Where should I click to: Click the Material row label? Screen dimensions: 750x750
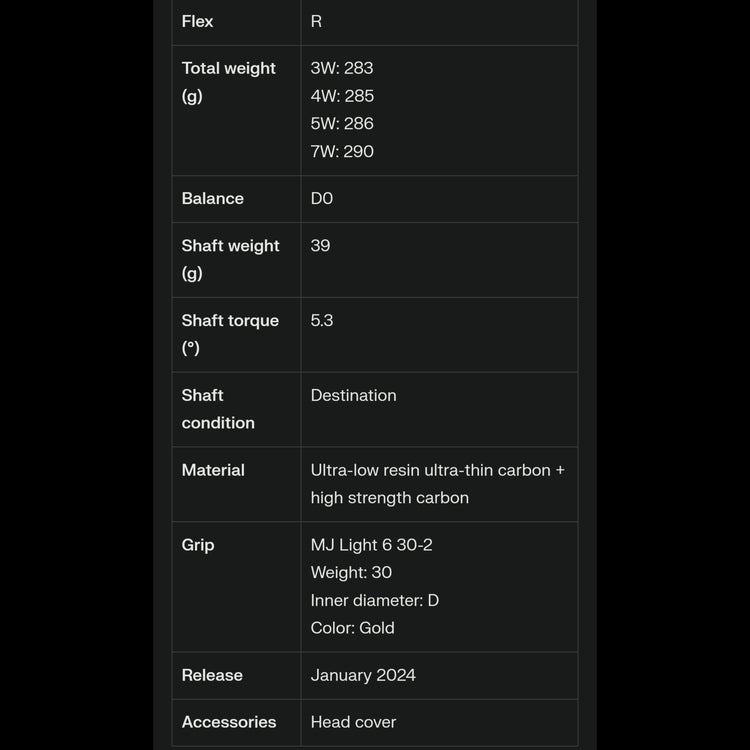213,470
